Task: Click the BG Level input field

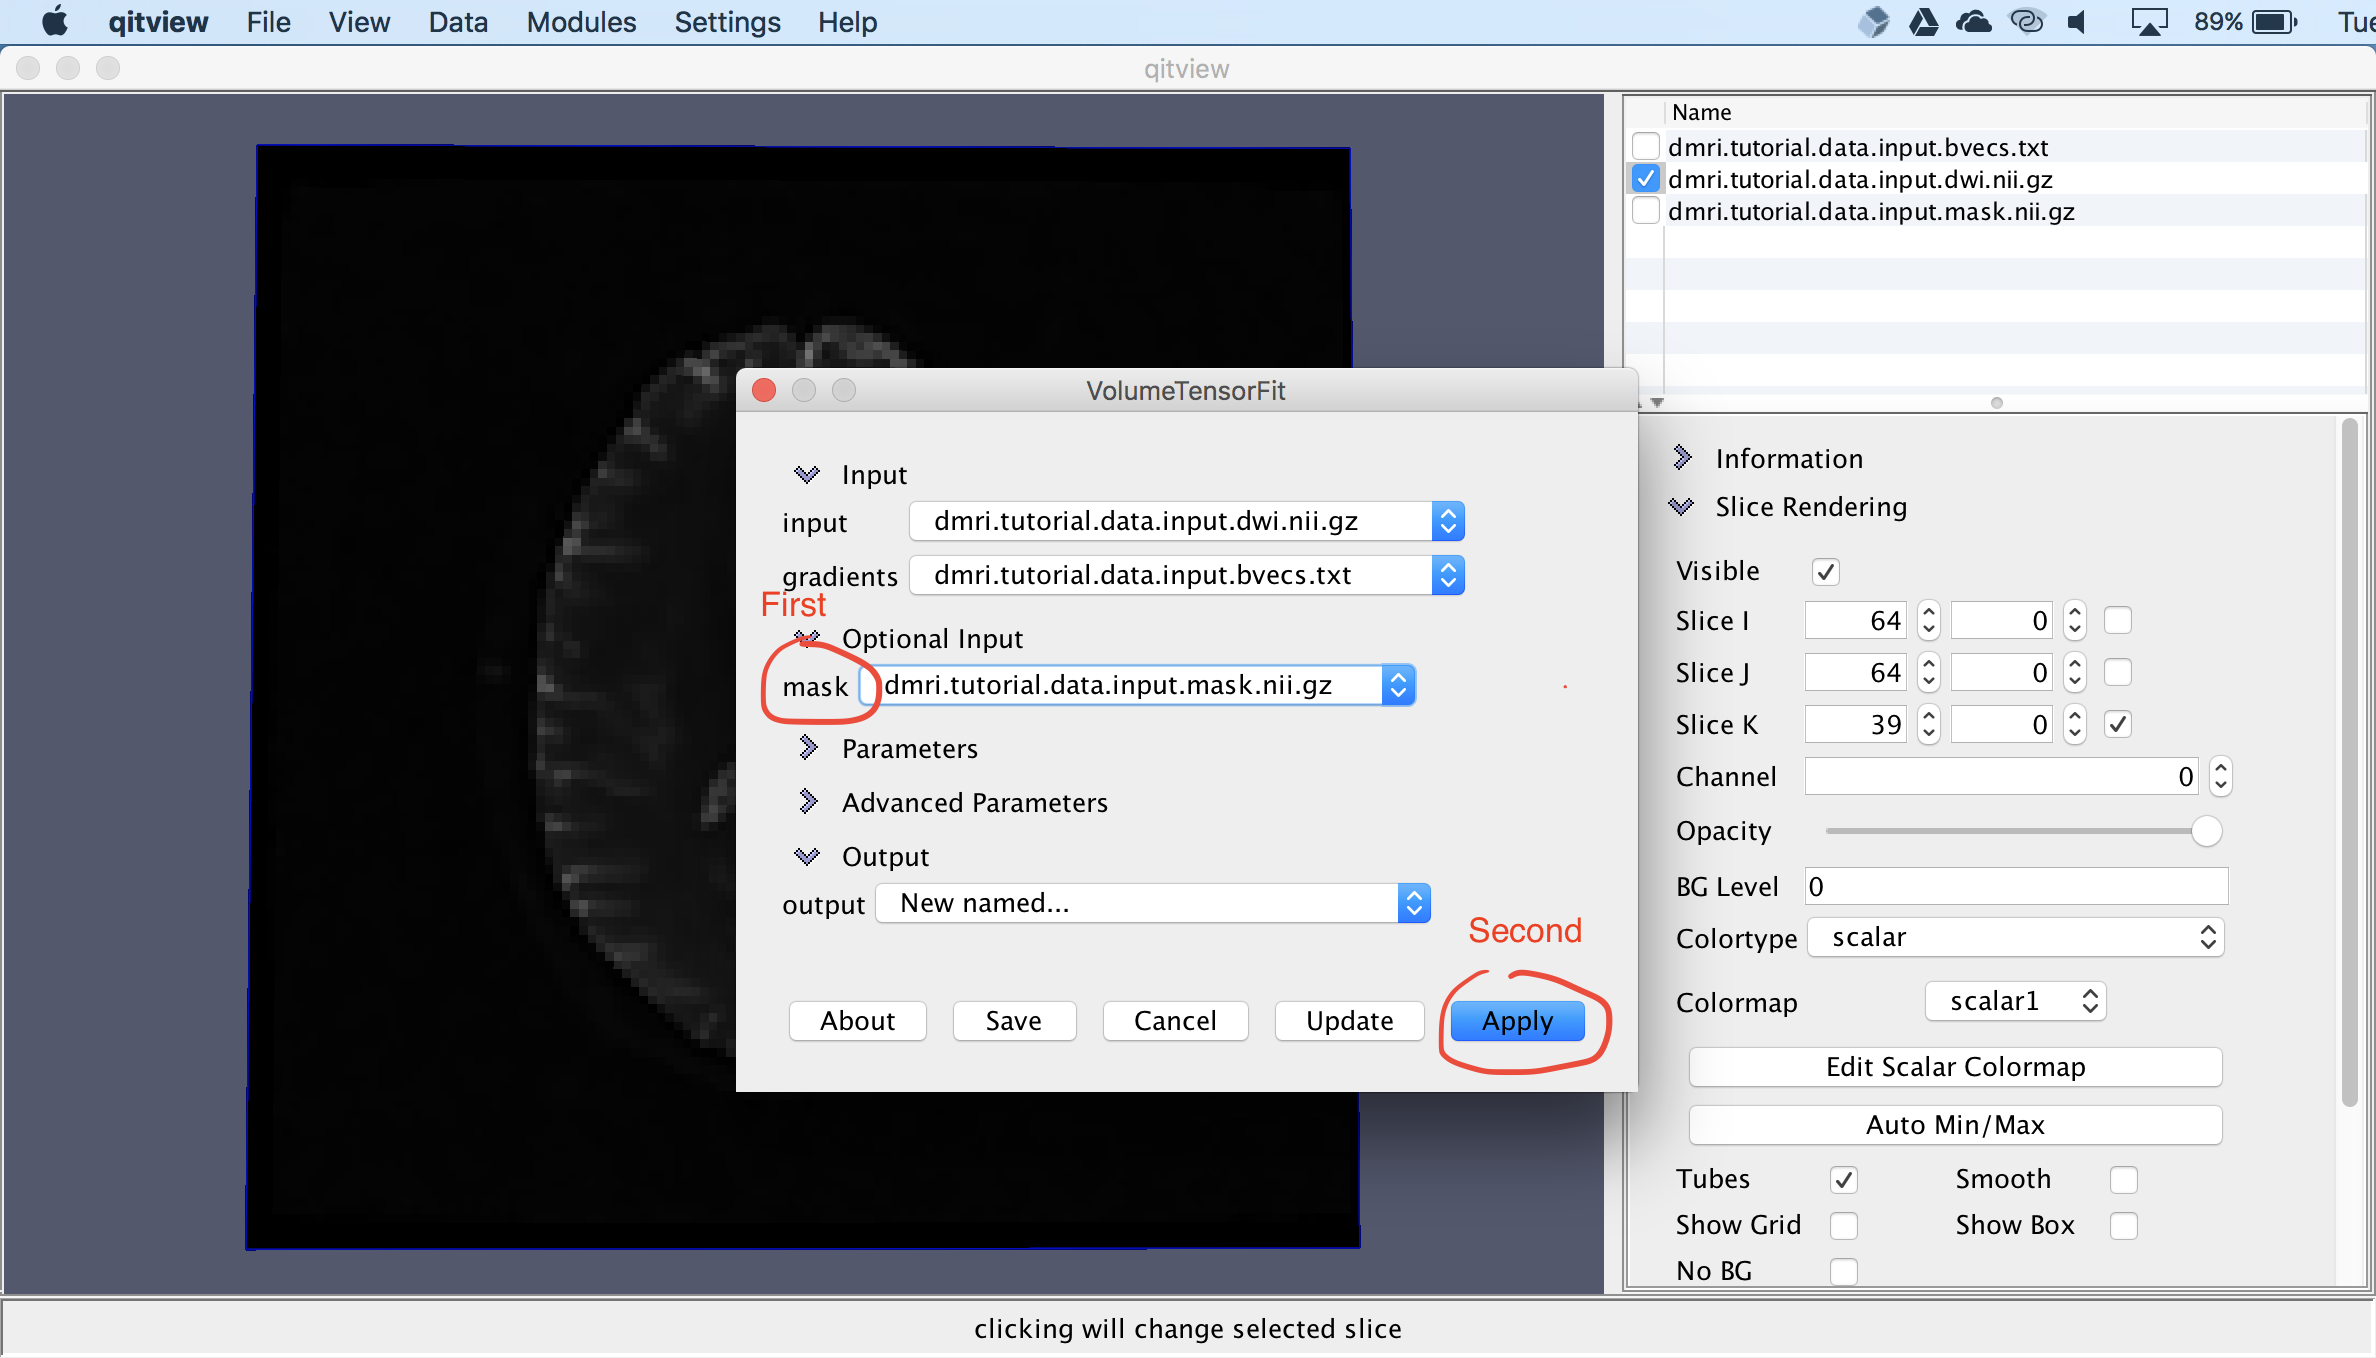Action: pos(2016,887)
